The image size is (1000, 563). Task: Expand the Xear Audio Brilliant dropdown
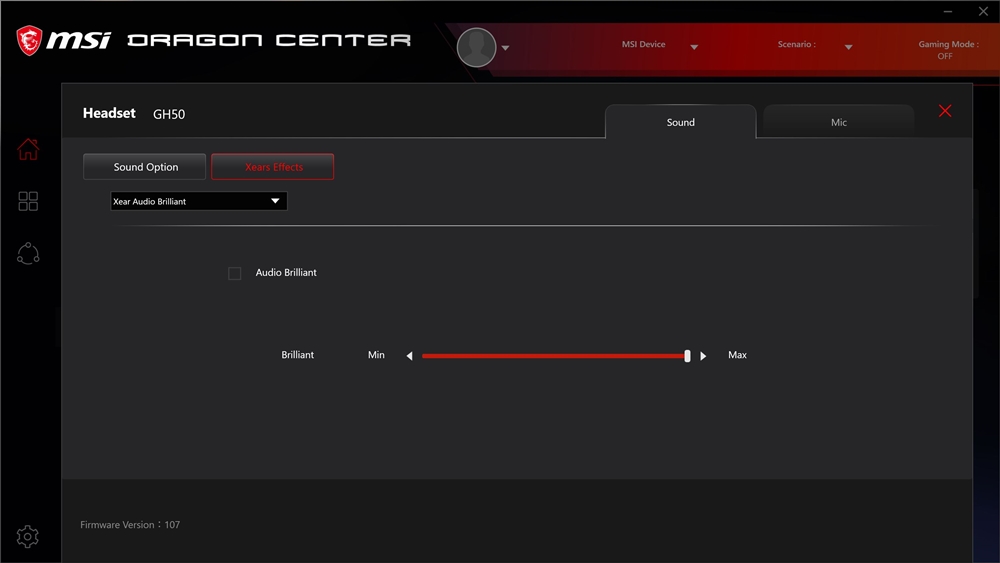(198, 201)
